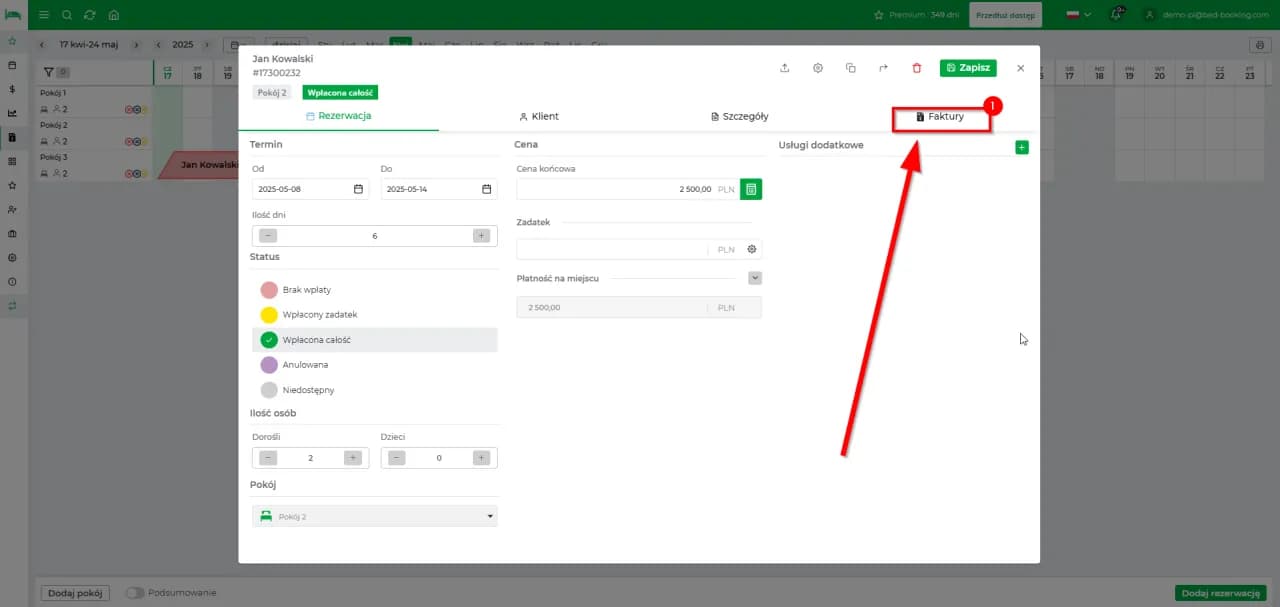Screen dimensions: 1280x607
Task: Click the trash delete reservation icon
Action: pos(917,68)
